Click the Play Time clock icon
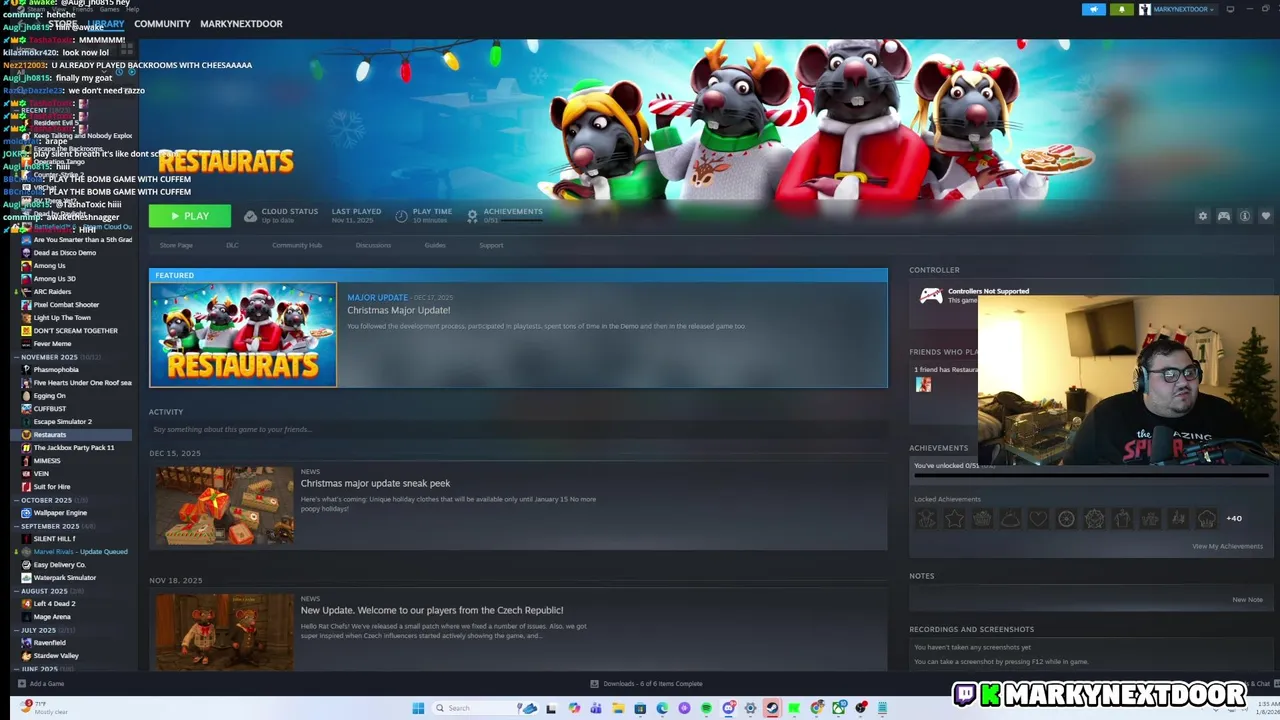This screenshot has width=1280, height=720. pyautogui.click(x=401, y=216)
